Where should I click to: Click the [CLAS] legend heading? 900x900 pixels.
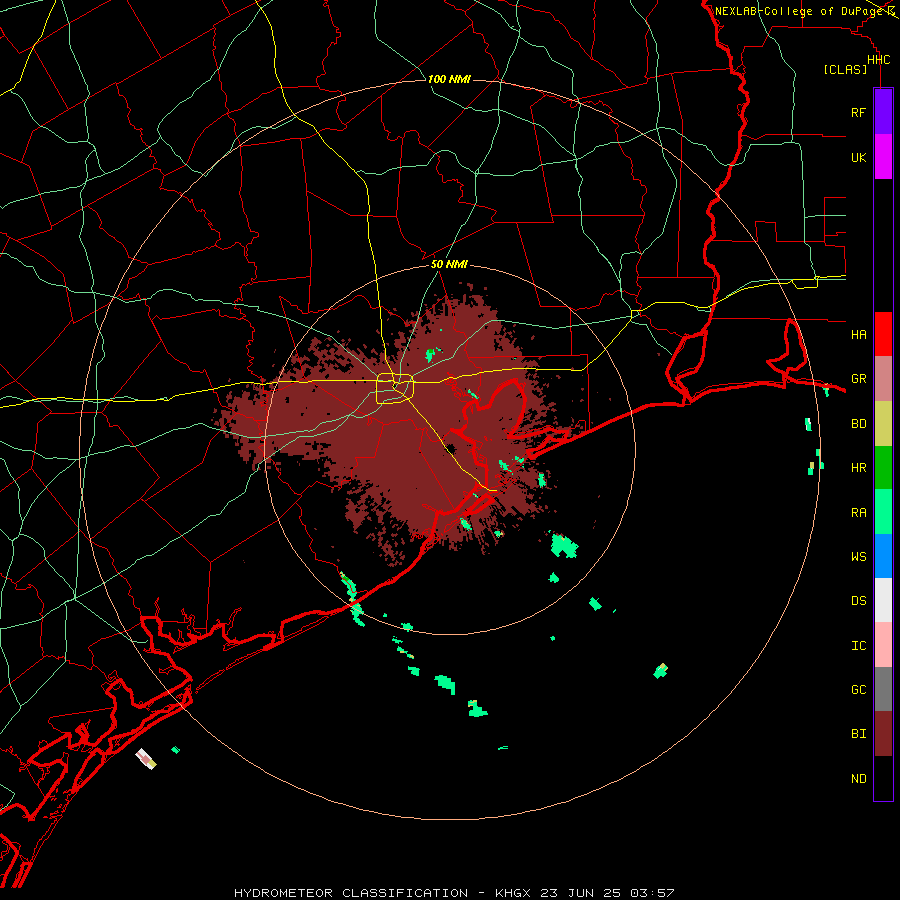point(845,70)
